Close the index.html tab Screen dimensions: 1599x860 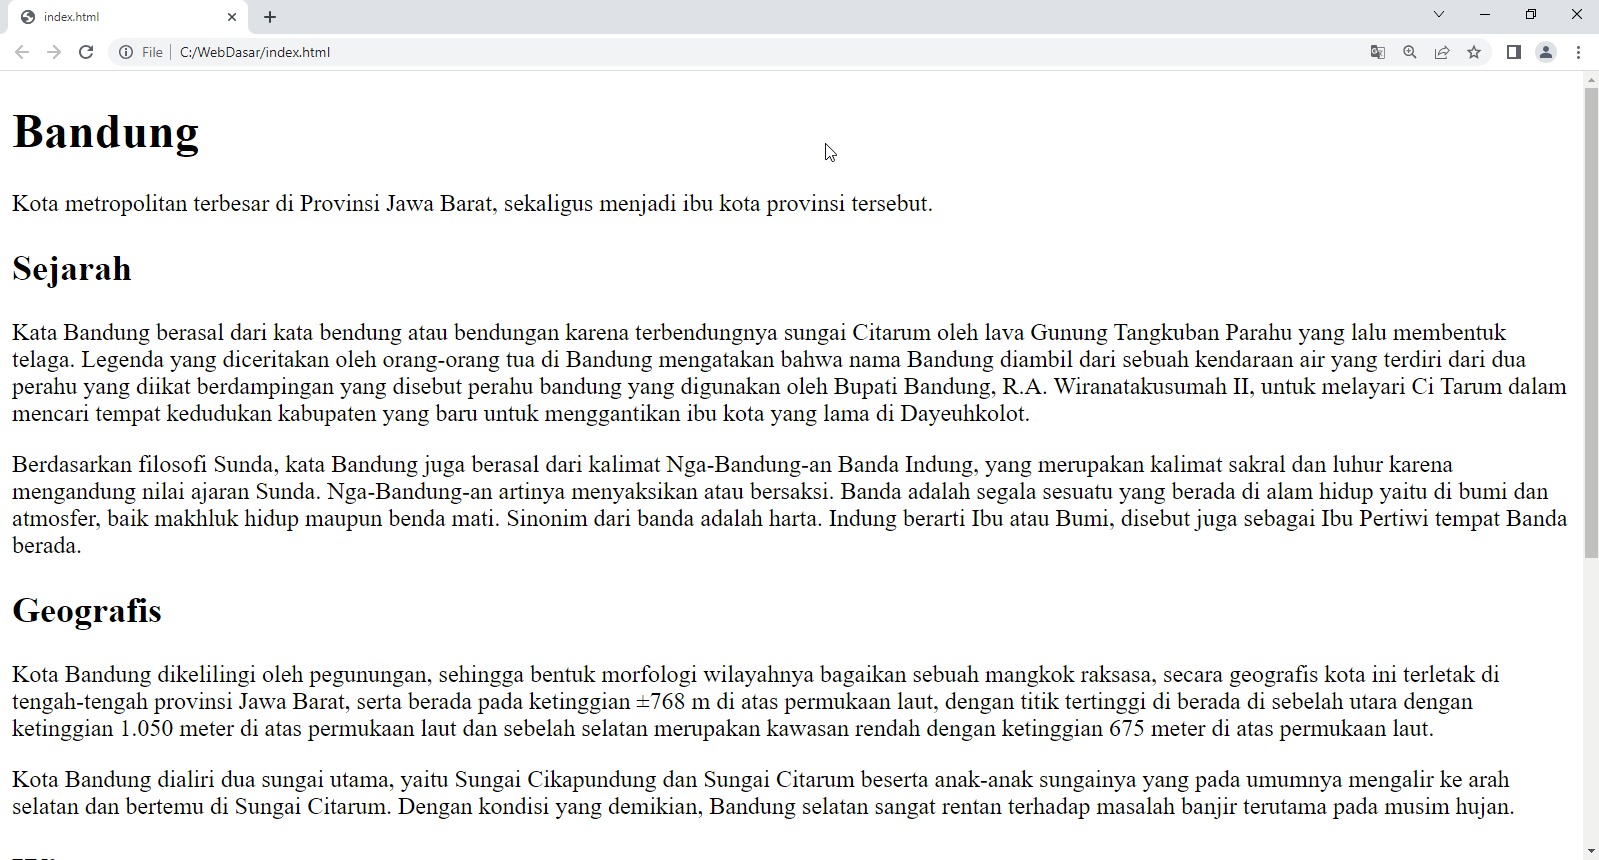click(232, 17)
